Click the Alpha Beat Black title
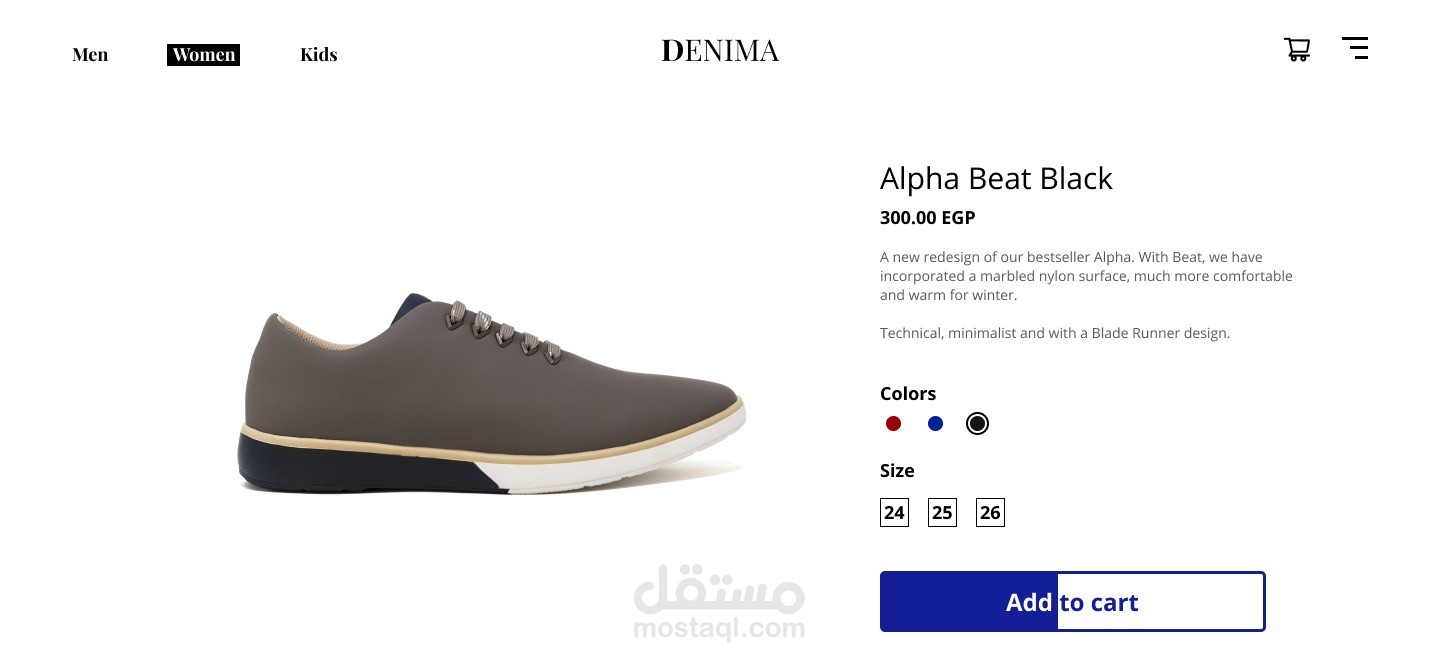 click(x=996, y=179)
